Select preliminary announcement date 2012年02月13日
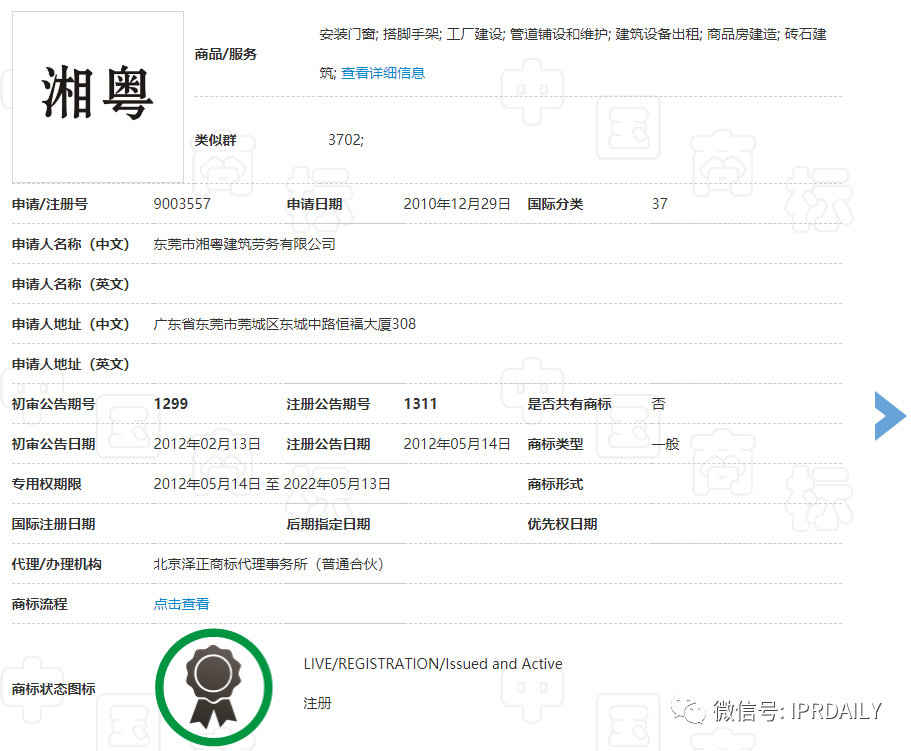Screen dimensions: 911x751 (207, 444)
